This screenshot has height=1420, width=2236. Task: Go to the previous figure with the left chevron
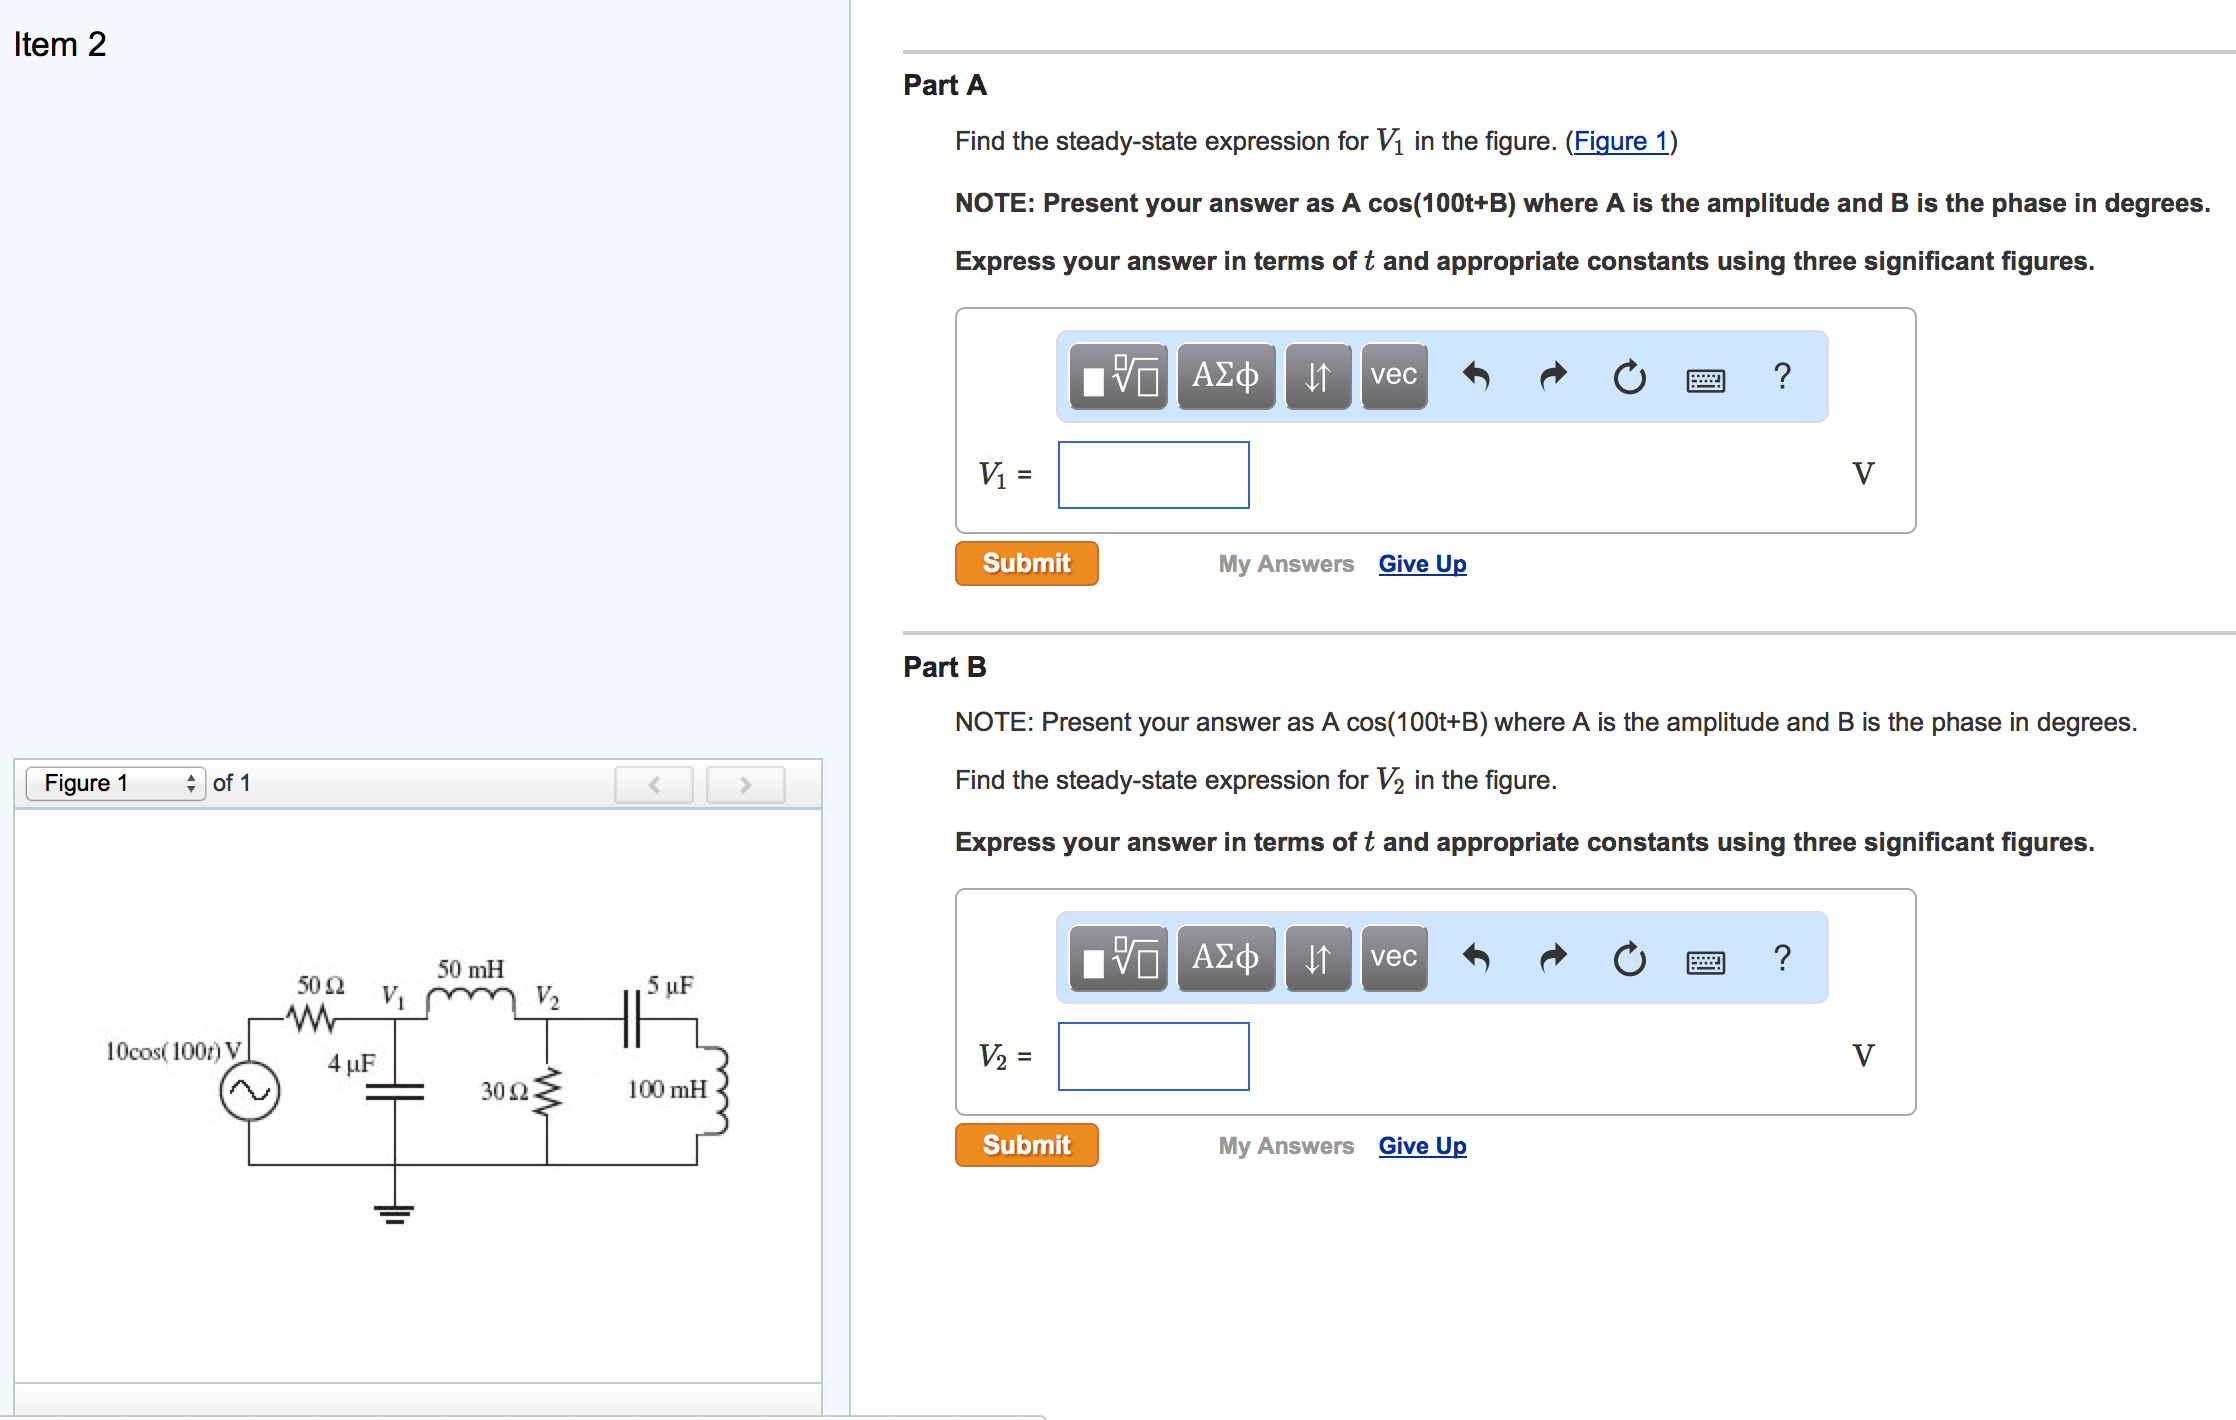point(653,784)
